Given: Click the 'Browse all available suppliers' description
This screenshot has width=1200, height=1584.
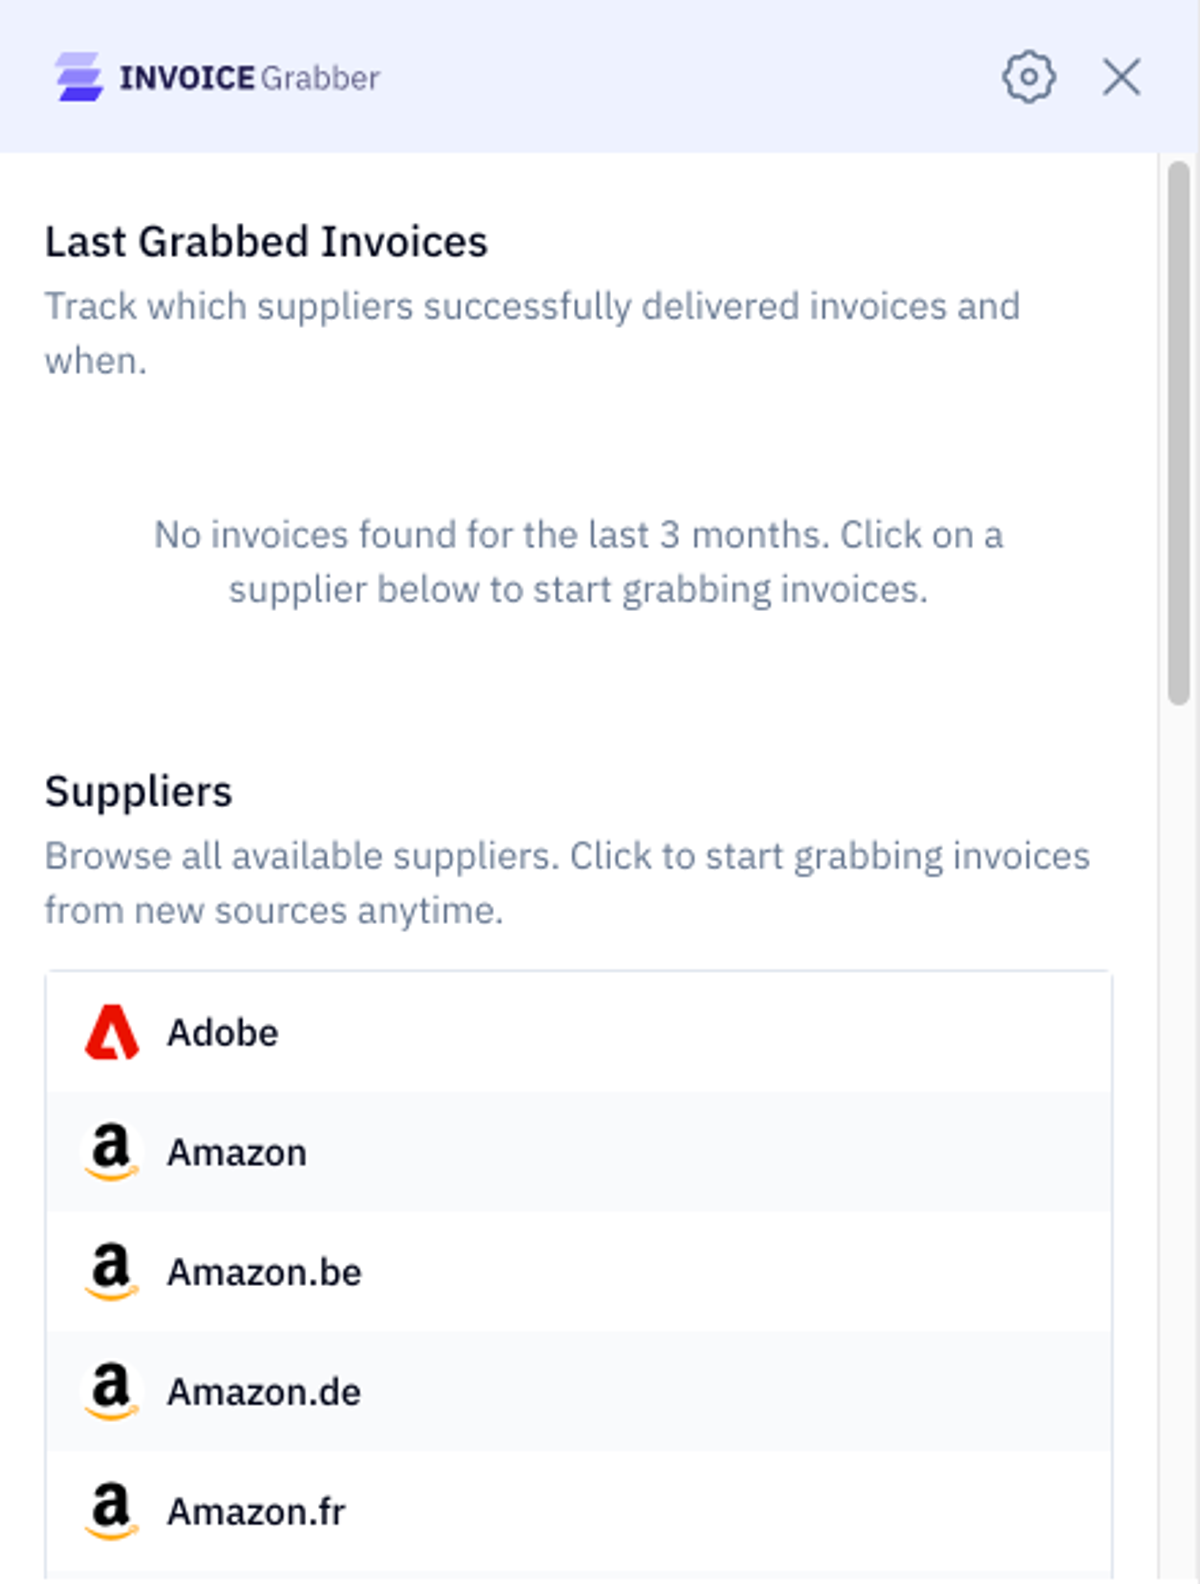Looking at the screenshot, I should pyautogui.click(x=567, y=883).
